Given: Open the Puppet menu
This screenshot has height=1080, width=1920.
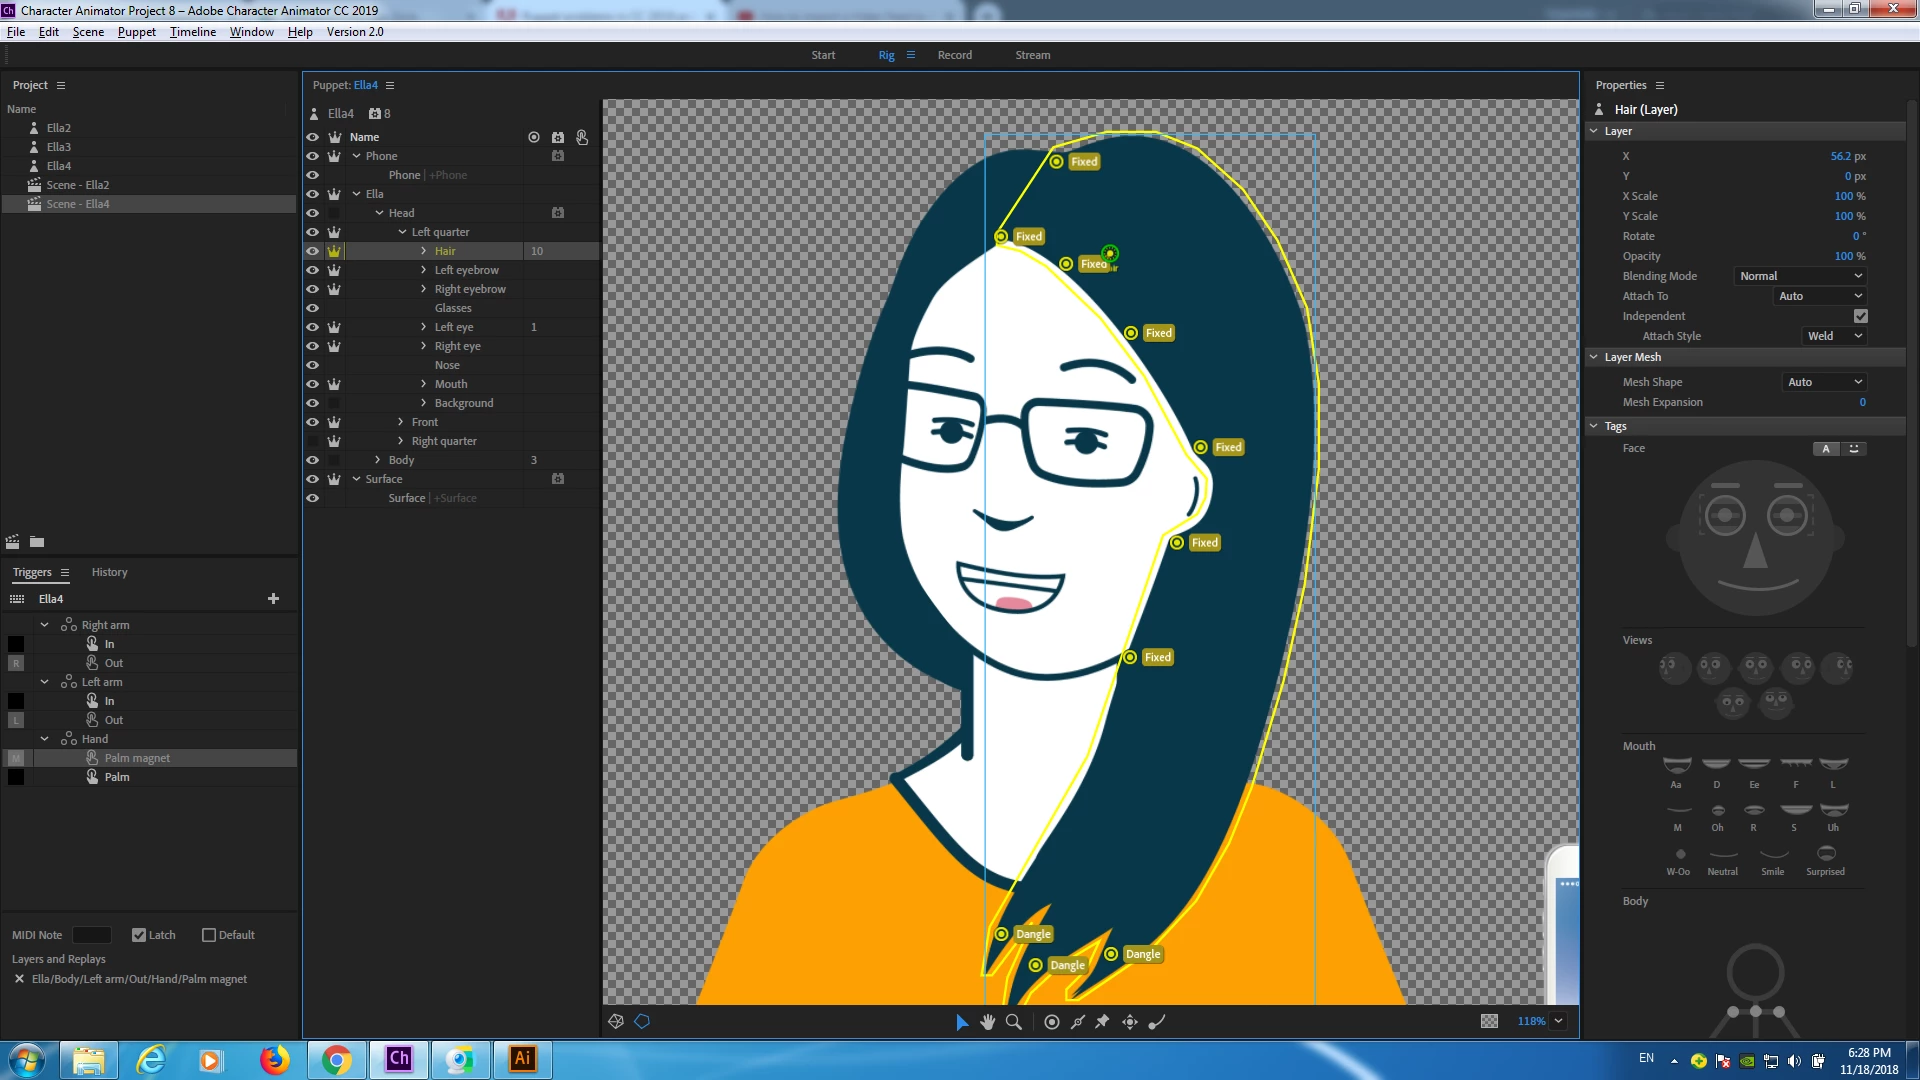Looking at the screenshot, I should click(136, 32).
